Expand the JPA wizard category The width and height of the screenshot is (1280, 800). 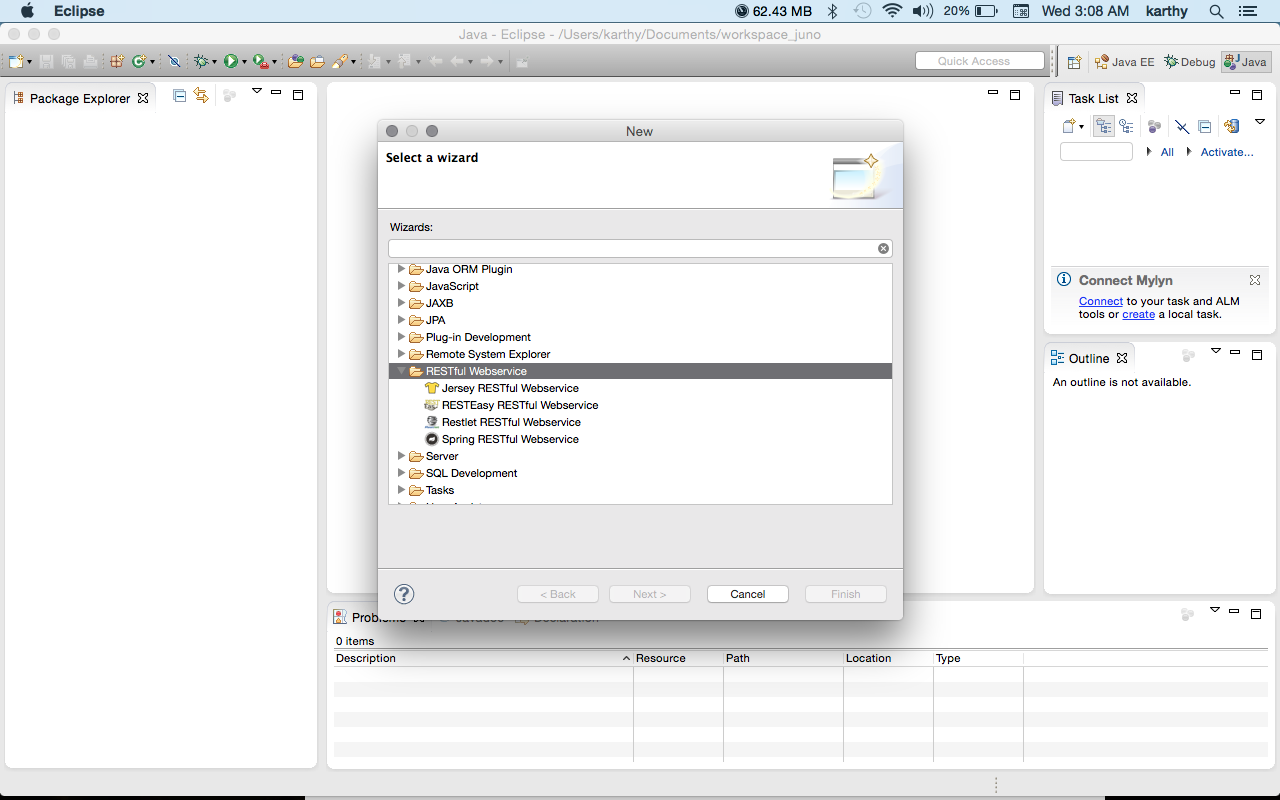tap(401, 320)
